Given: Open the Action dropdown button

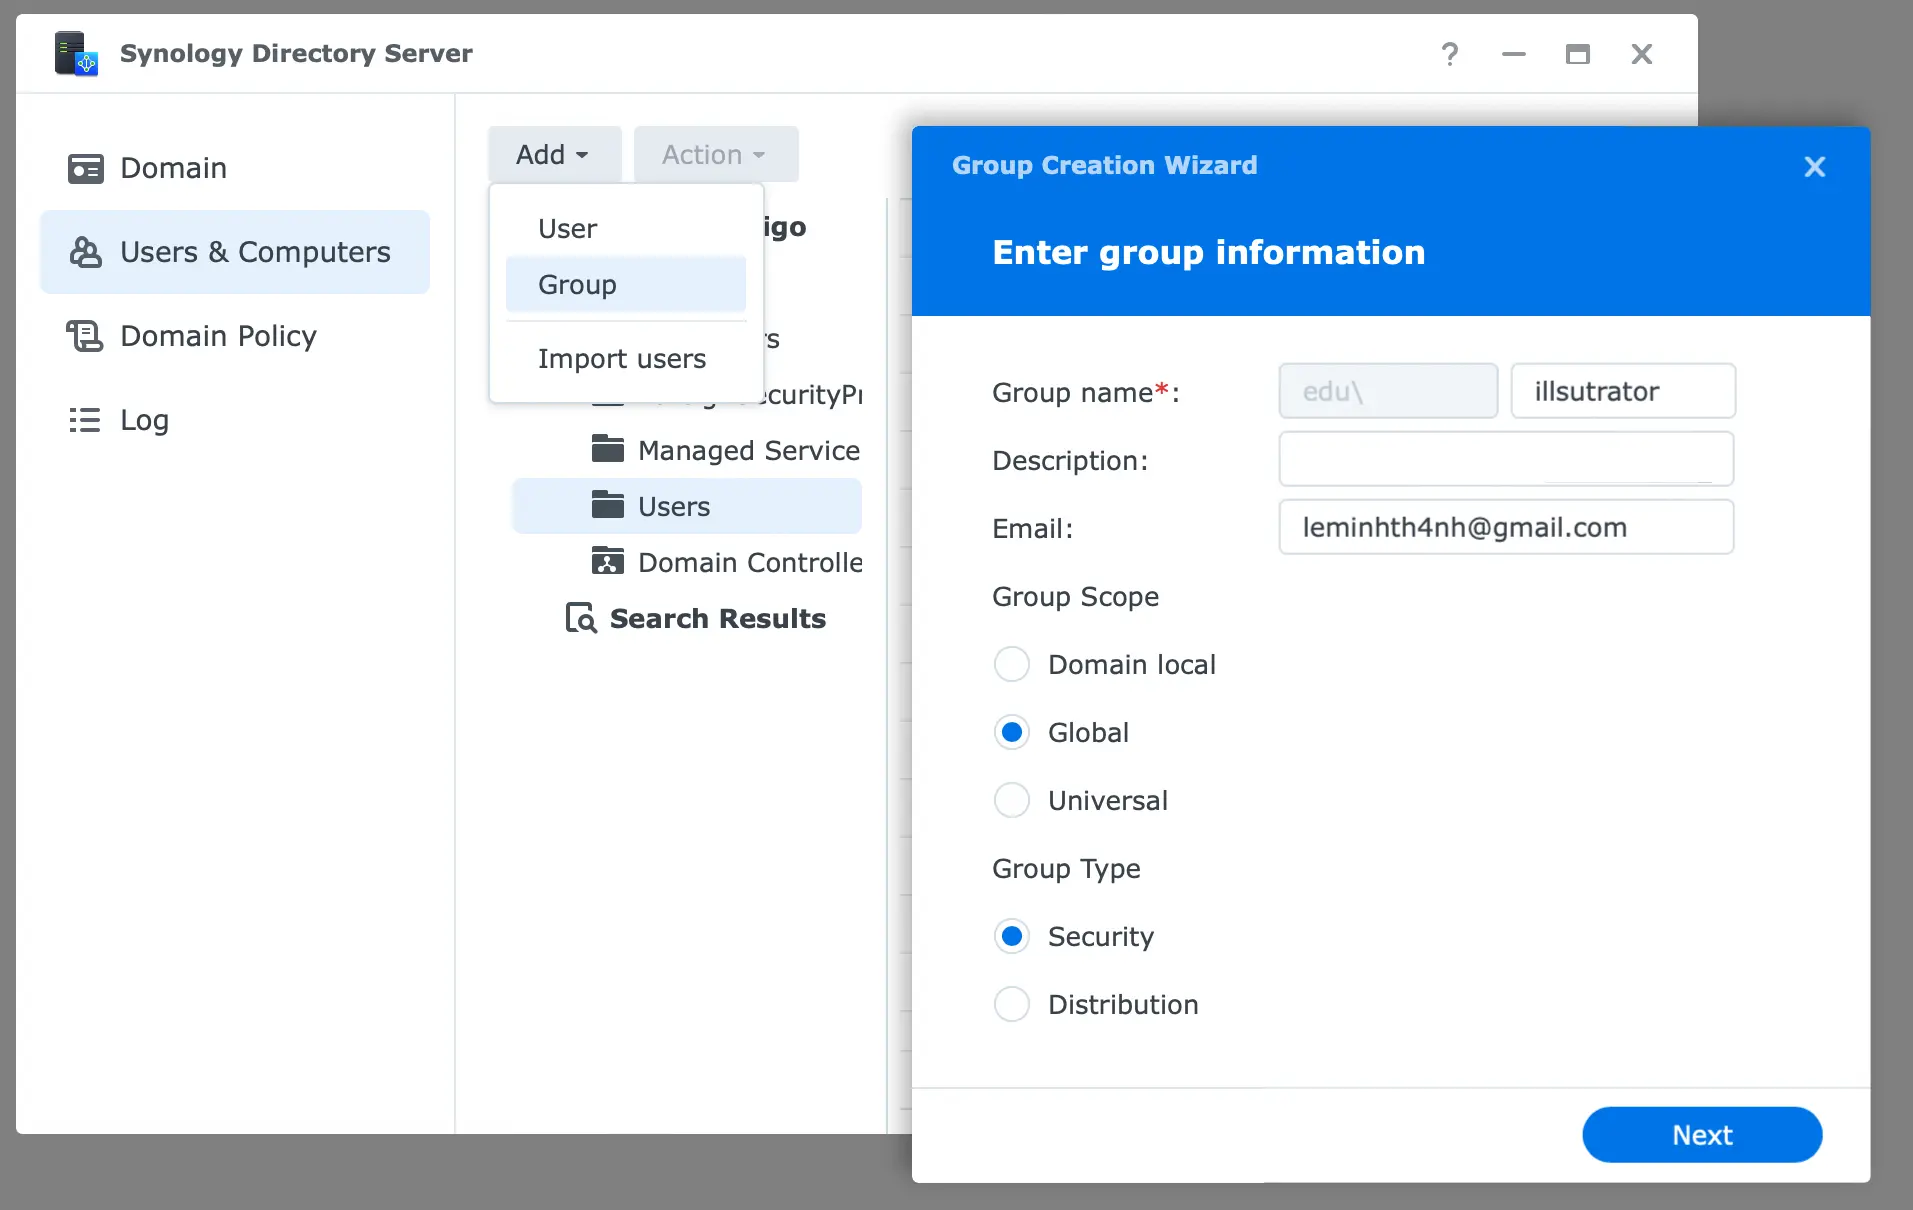Looking at the screenshot, I should [716, 154].
